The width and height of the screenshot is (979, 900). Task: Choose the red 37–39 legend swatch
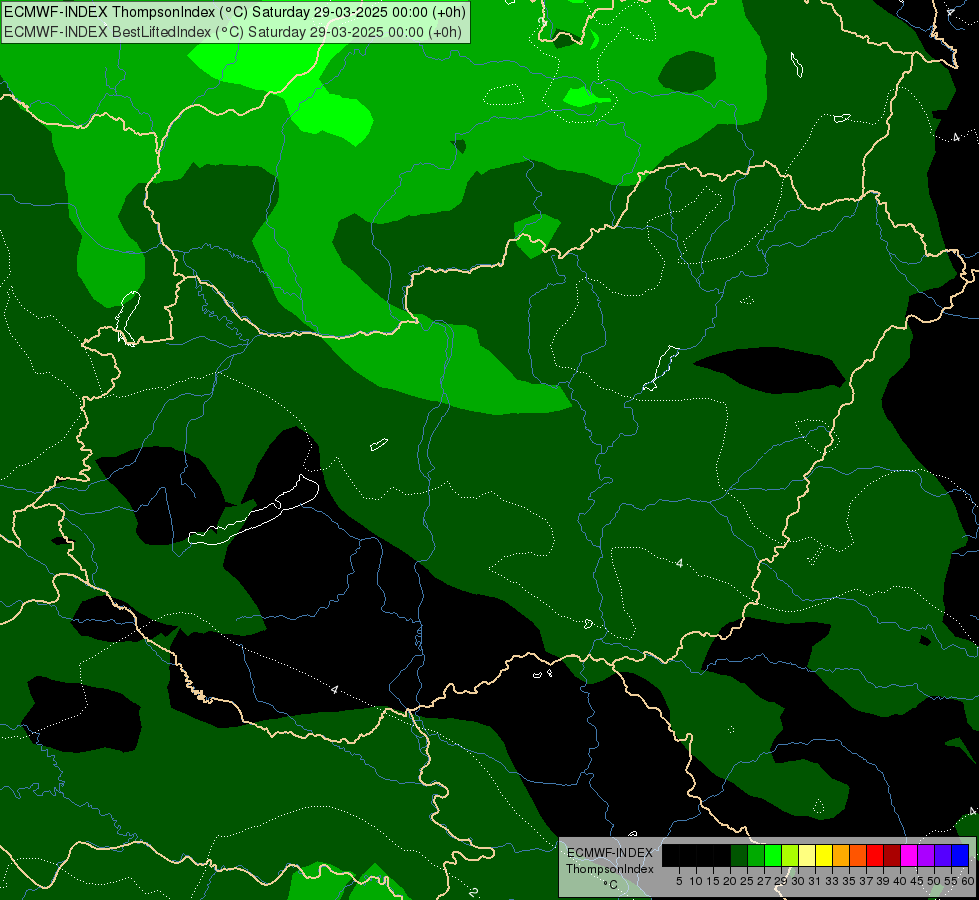[x=875, y=855]
